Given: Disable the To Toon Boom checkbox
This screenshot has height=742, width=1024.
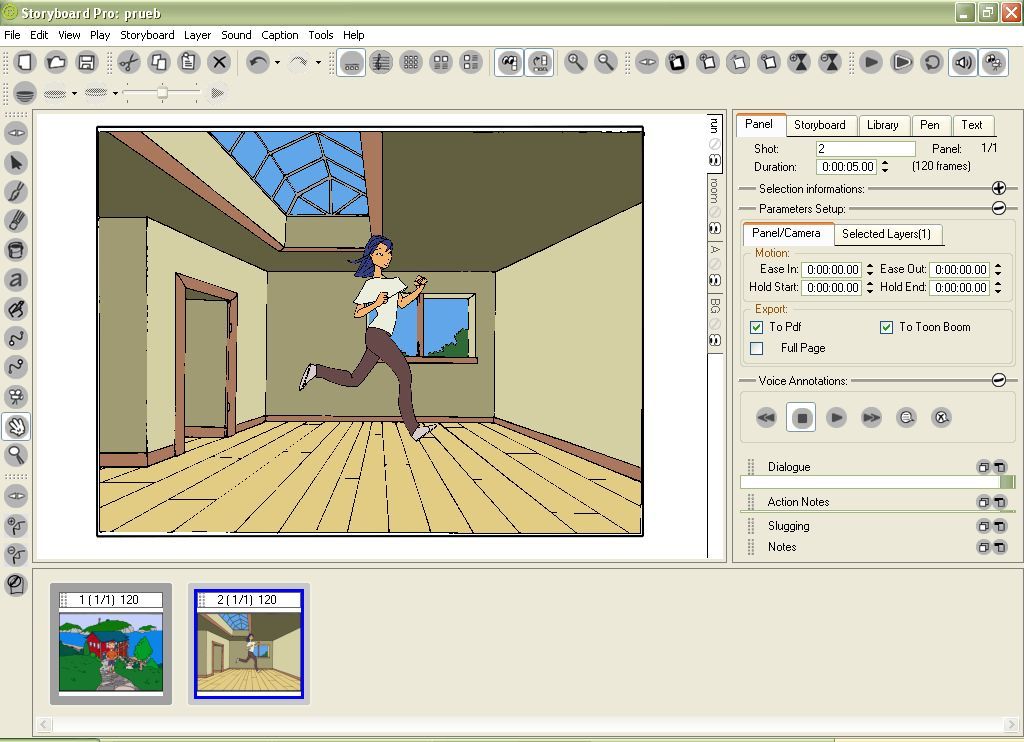Looking at the screenshot, I should [886, 327].
